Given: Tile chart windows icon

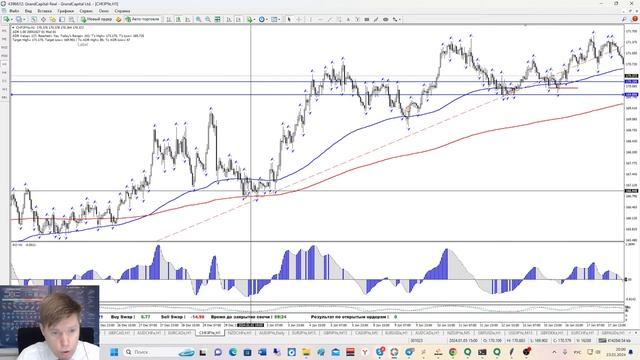Looking at the screenshot, I should coord(218,19).
